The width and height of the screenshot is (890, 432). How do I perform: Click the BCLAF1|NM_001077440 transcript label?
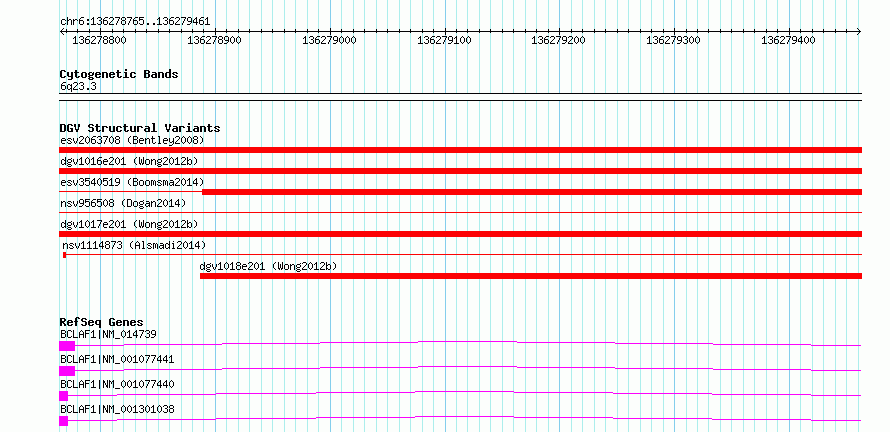point(117,384)
